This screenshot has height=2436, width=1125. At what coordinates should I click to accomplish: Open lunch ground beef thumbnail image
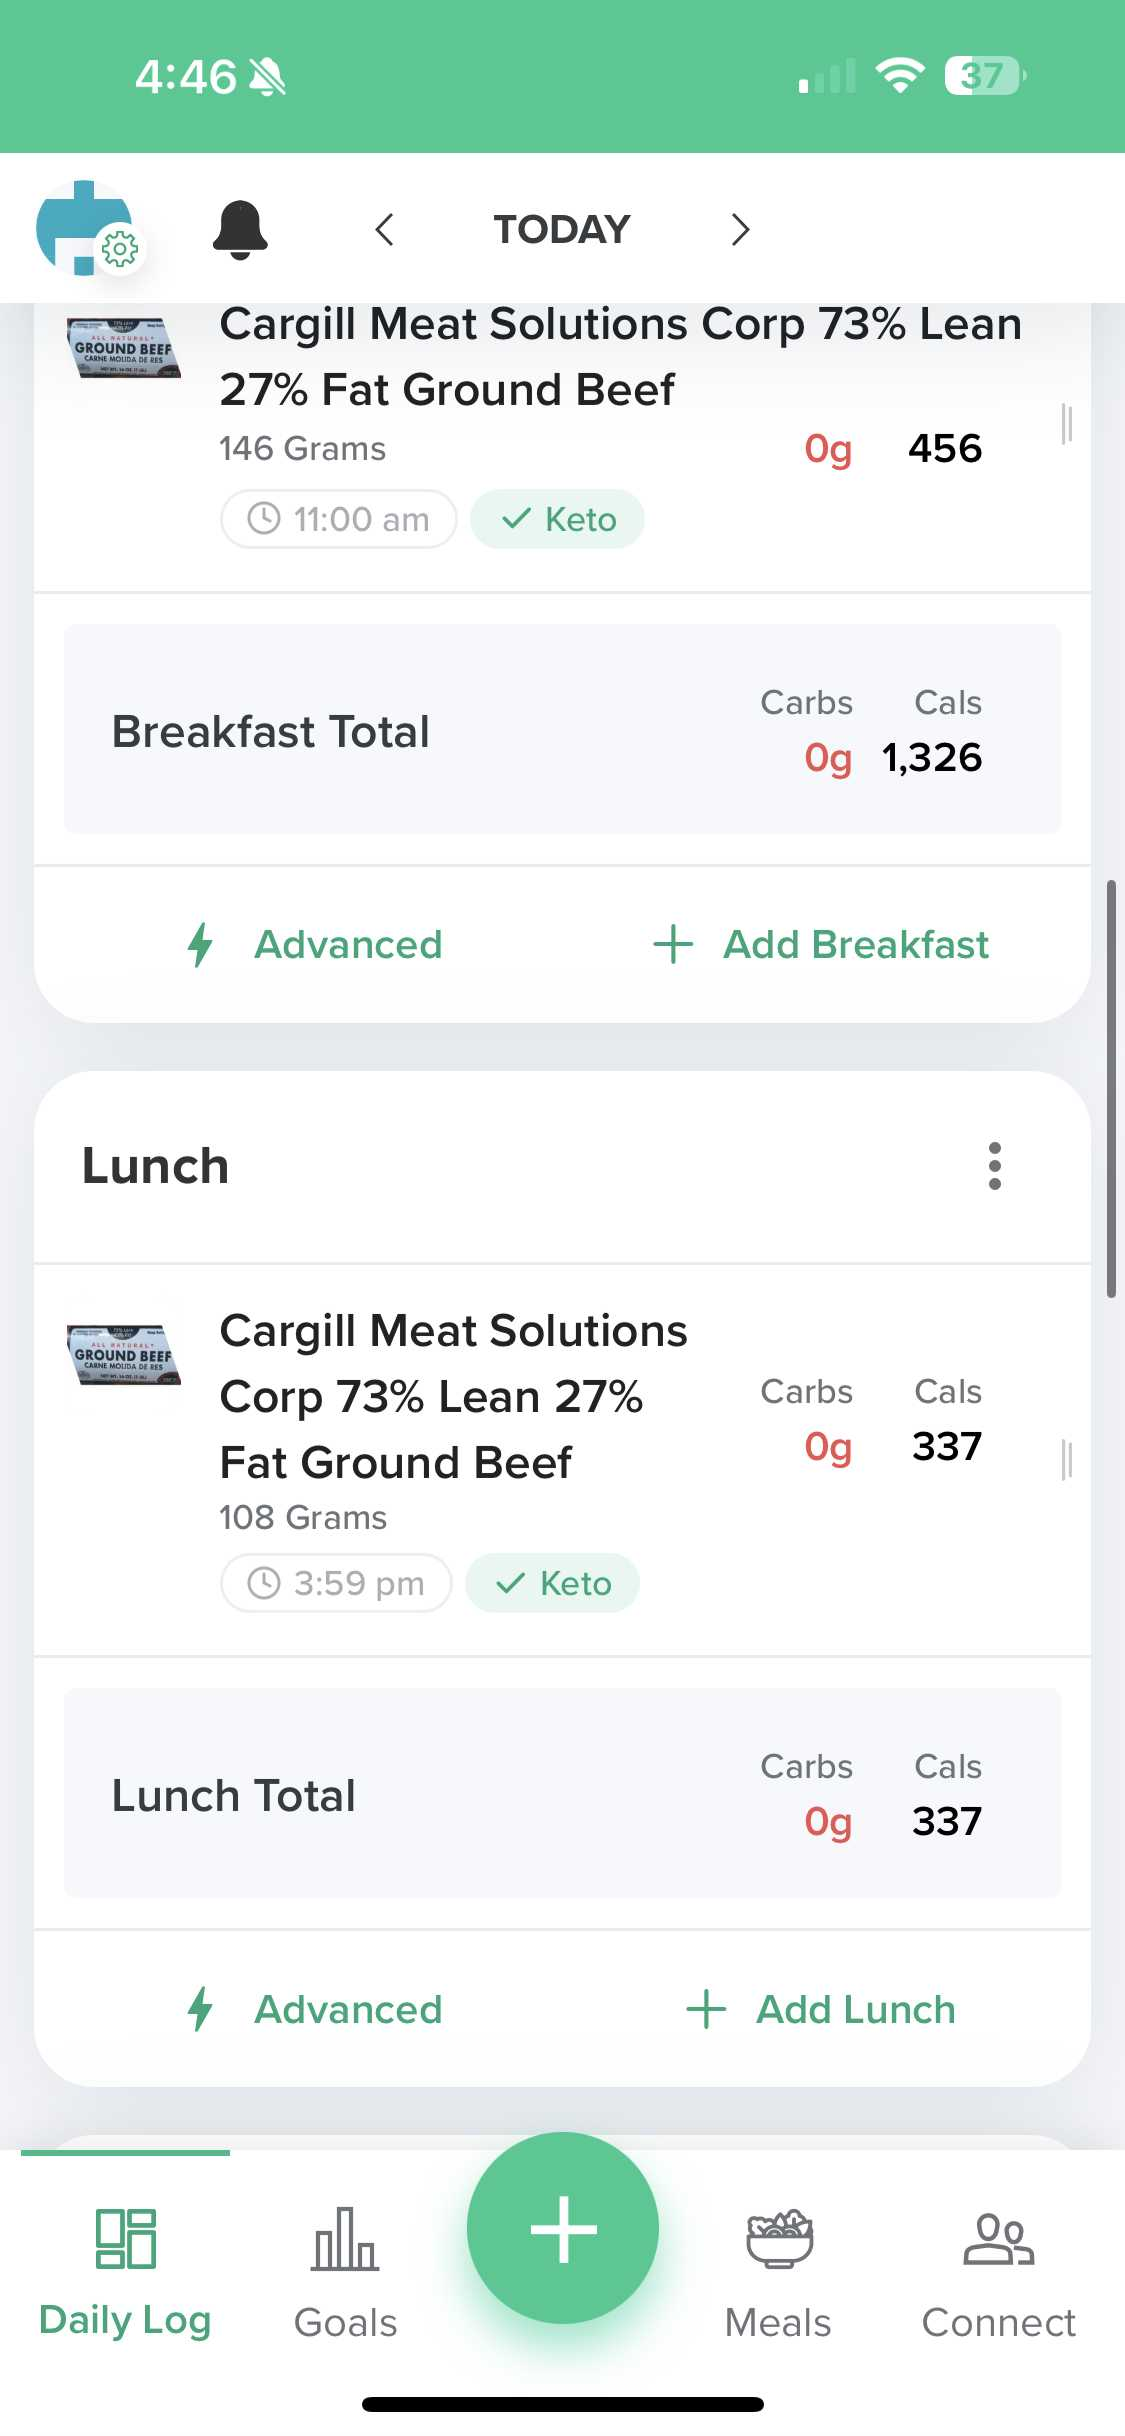(x=124, y=1356)
